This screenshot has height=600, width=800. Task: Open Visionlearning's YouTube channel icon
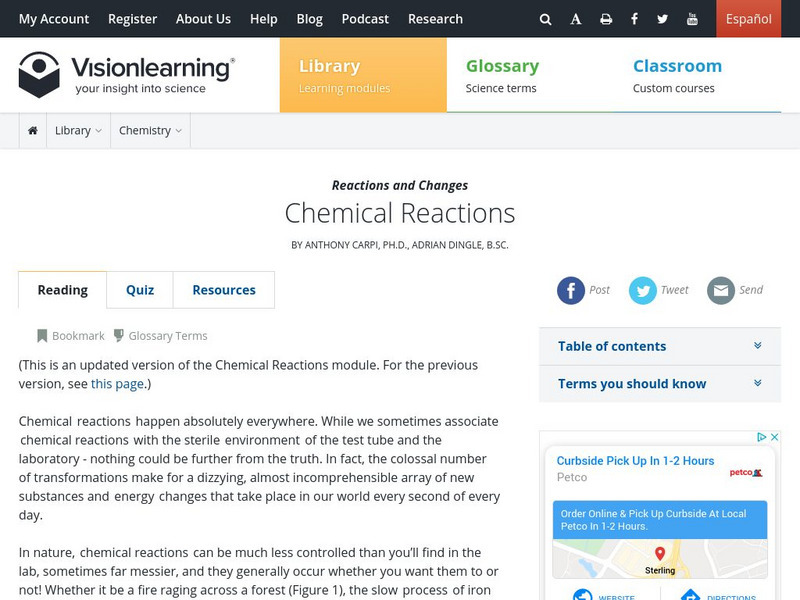(x=692, y=19)
